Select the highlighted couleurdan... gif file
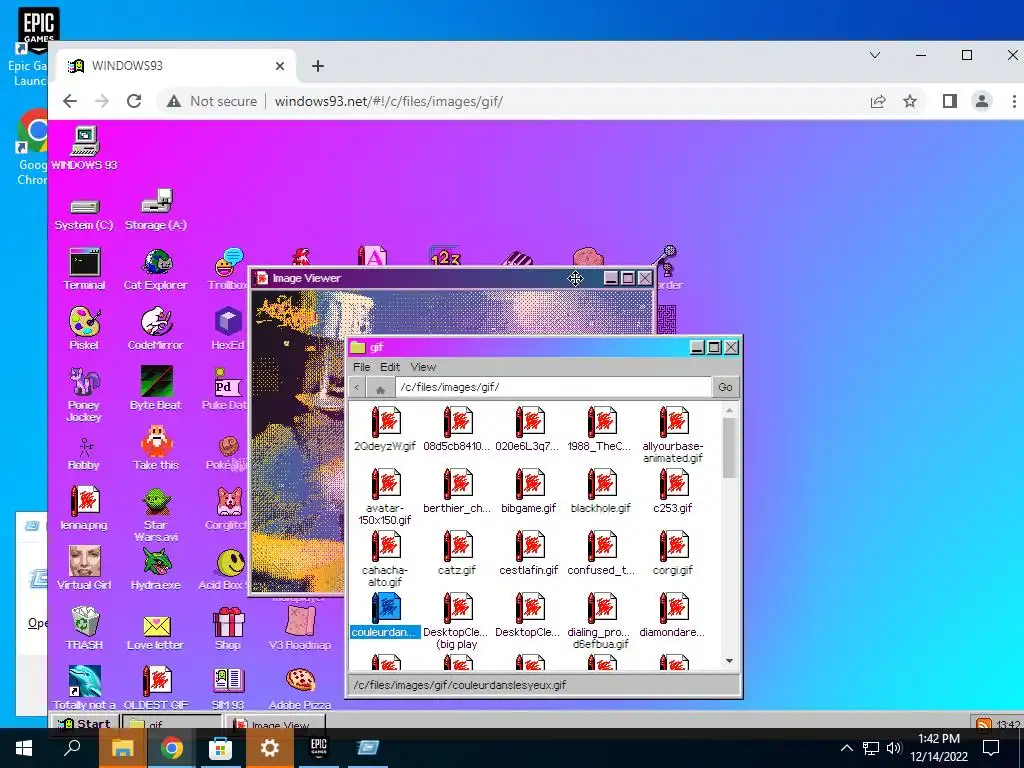 385,608
